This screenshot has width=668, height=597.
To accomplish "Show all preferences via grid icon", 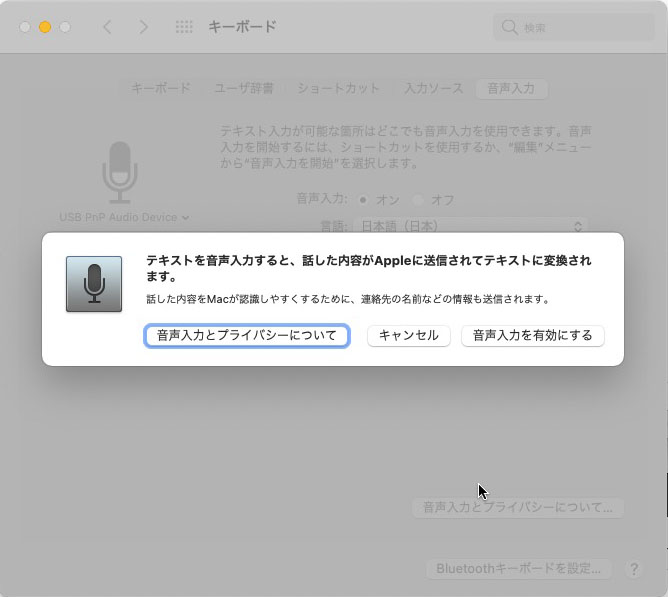I will pos(184,27).
